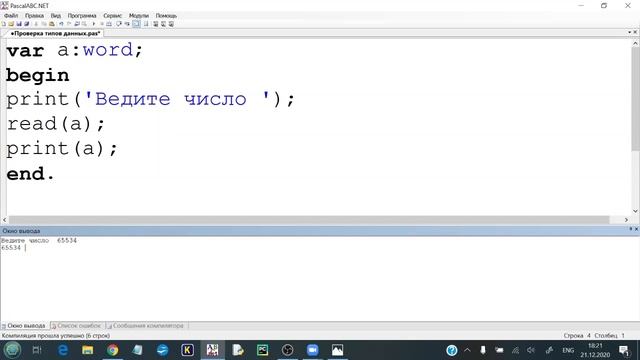The height and width of the screenshot is (360, 640).
Task: Click the editor vertical scrollbar thumb
Action: click(x=635, y=98)
